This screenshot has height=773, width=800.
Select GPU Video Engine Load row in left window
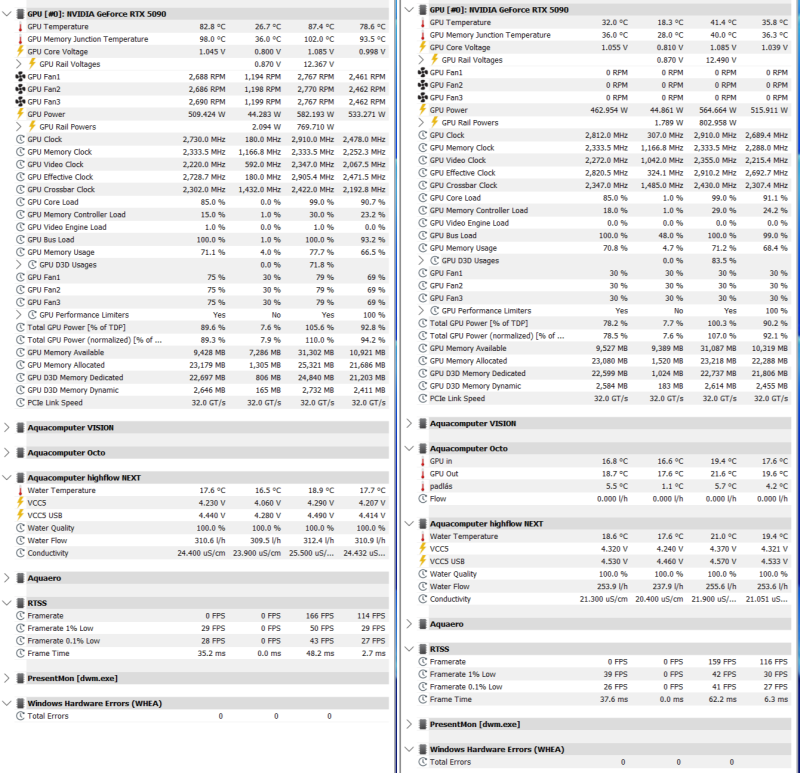click(x=202, y=227)
